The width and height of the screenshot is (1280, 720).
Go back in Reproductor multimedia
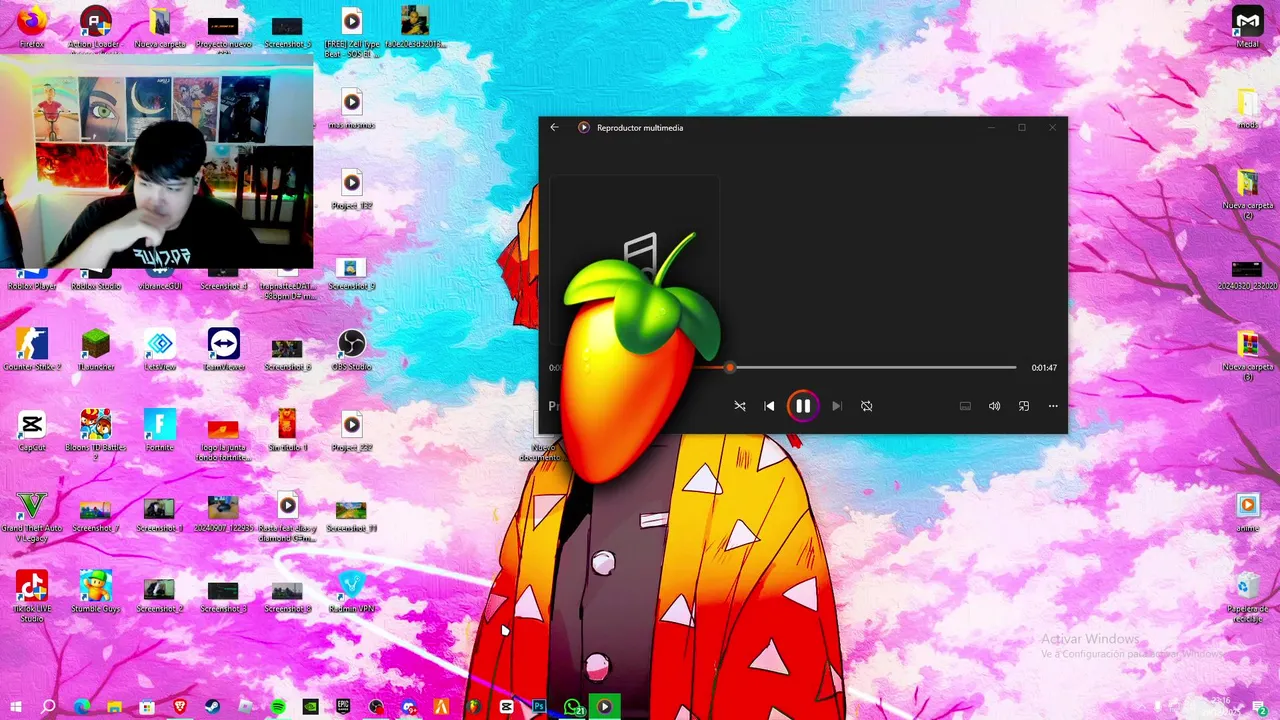pyautogui.click(x=555, y=127)
